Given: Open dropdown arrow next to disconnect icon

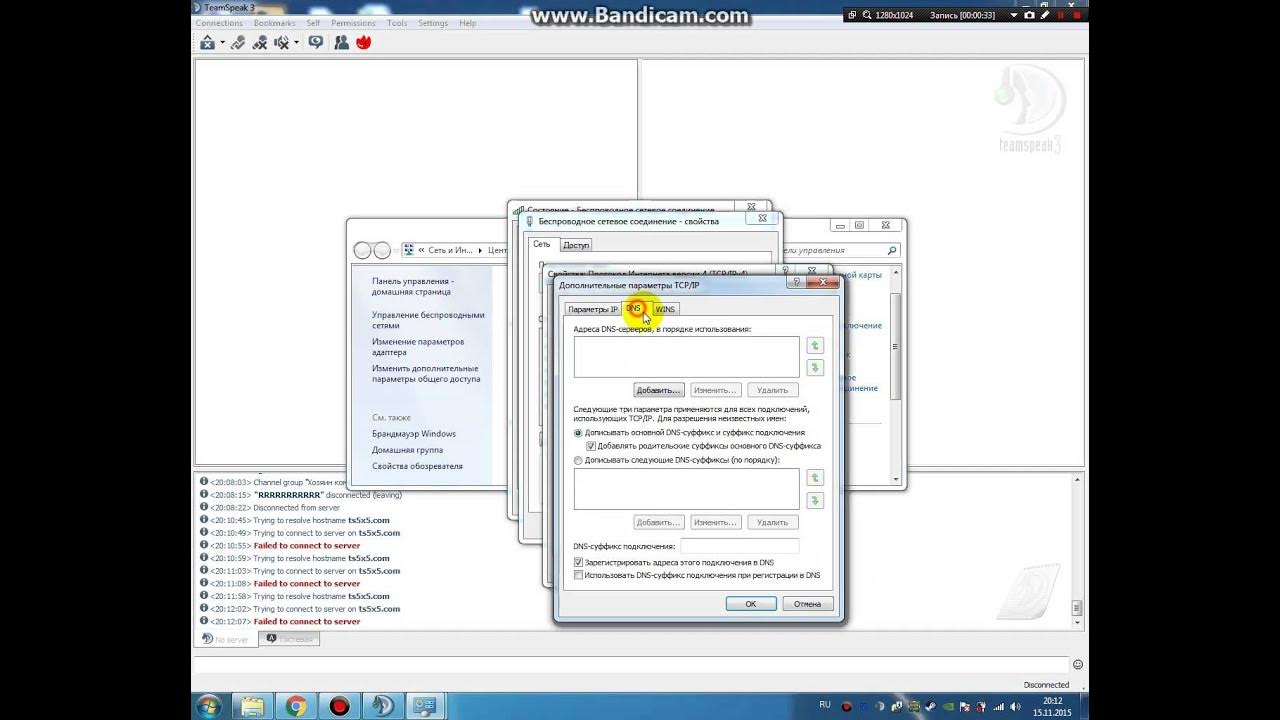Looking at the screenshot, I should tap(221, 43).
